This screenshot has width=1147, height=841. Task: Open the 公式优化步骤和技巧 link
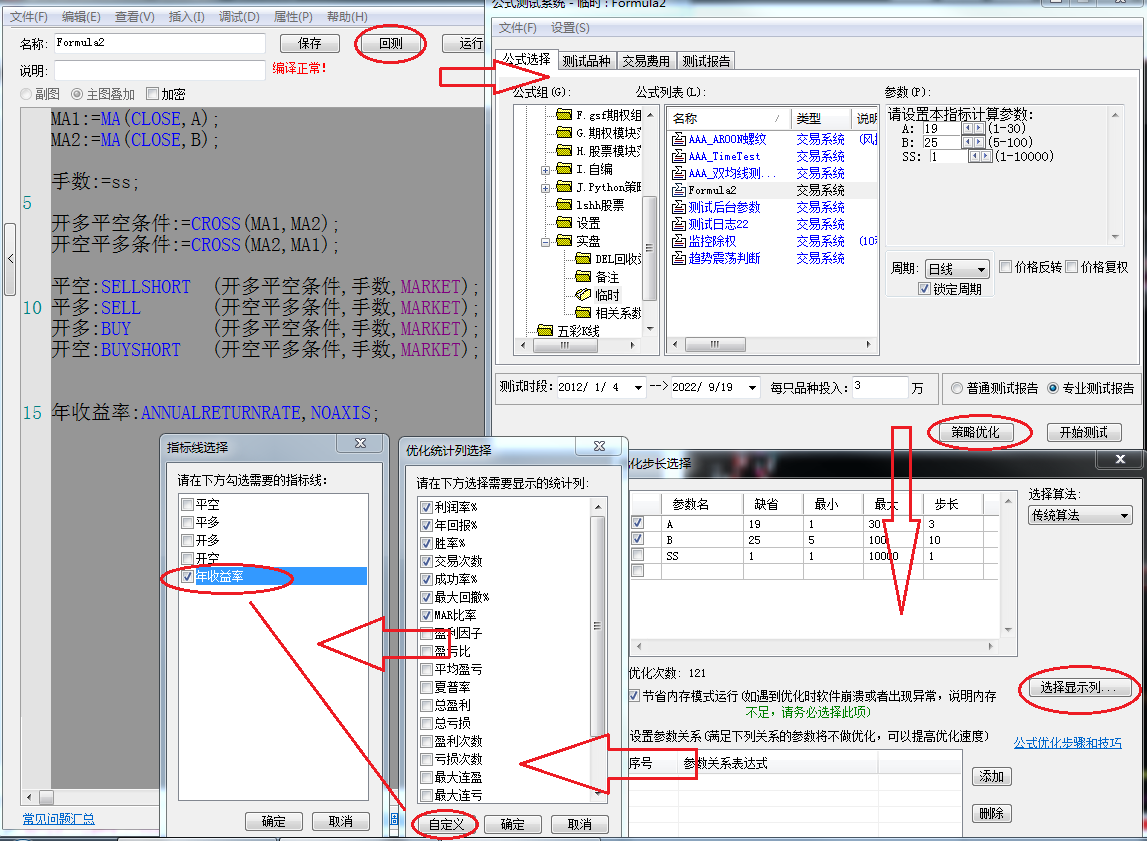tap(1067, 743)
